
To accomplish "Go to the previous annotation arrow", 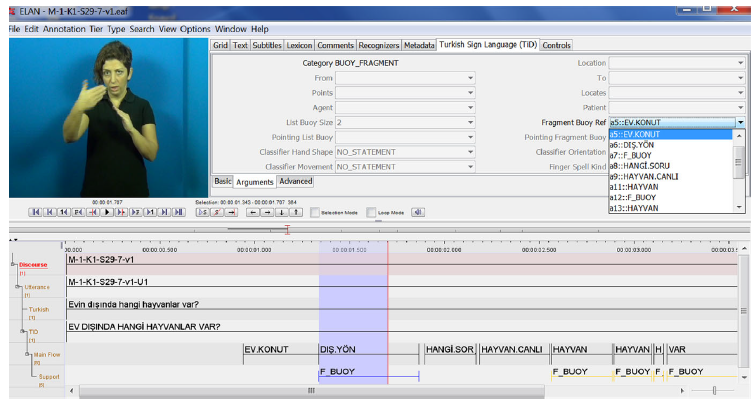I will pos(253,212).
